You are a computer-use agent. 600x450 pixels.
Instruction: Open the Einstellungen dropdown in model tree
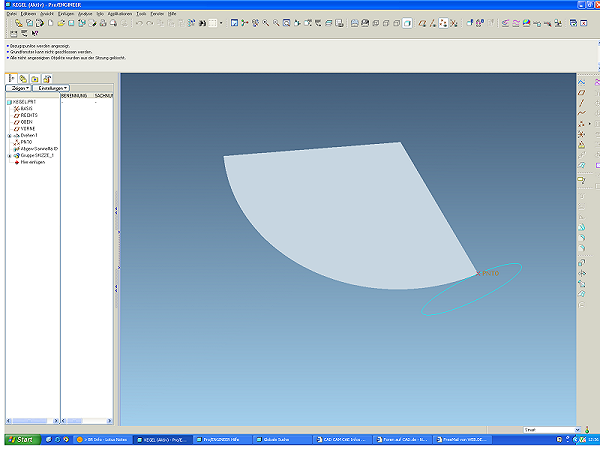coord(51,88)
